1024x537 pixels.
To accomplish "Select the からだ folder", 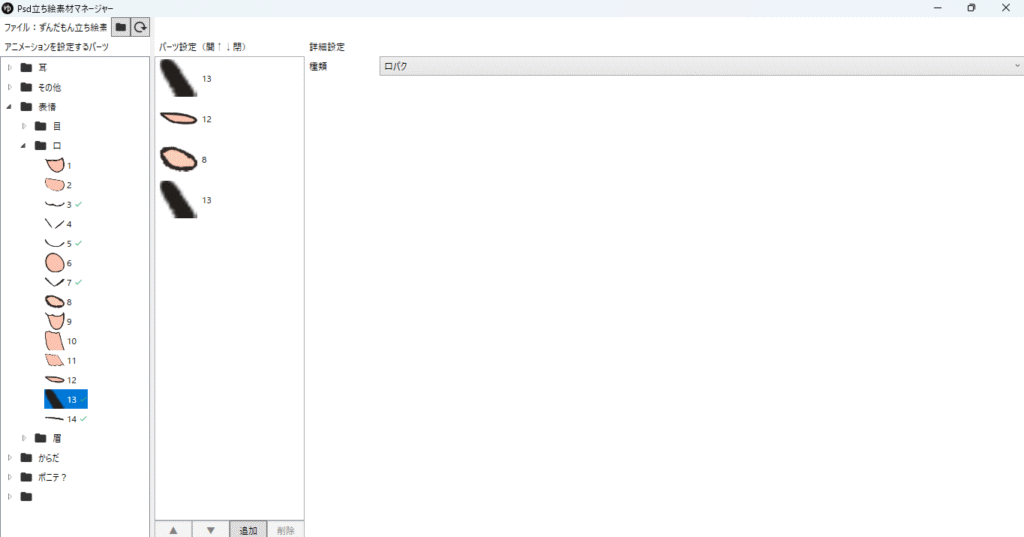I will click(47, 458).
